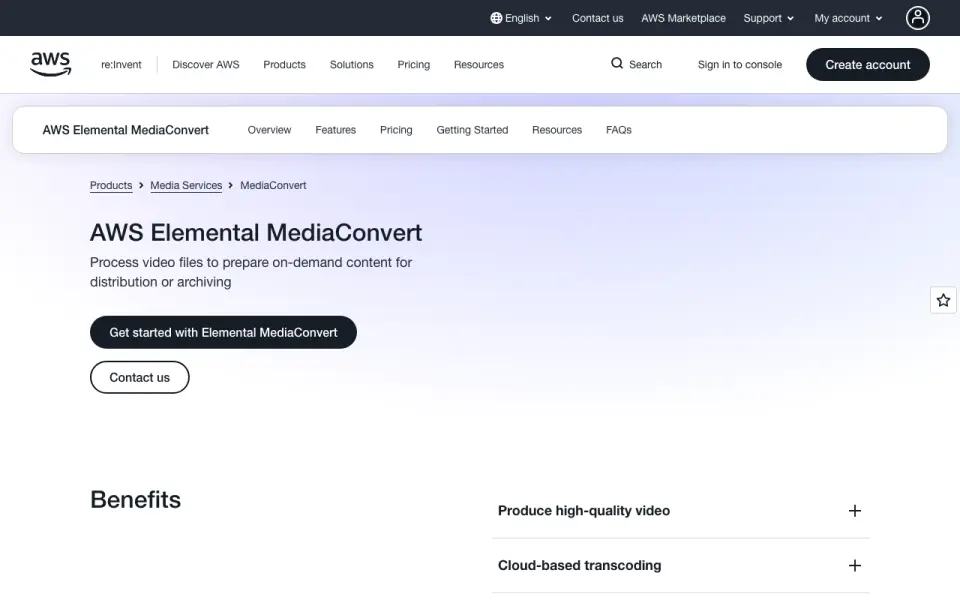The image size is (960, 600).
Task: Click the globe language icon
Action: (496, 18)
